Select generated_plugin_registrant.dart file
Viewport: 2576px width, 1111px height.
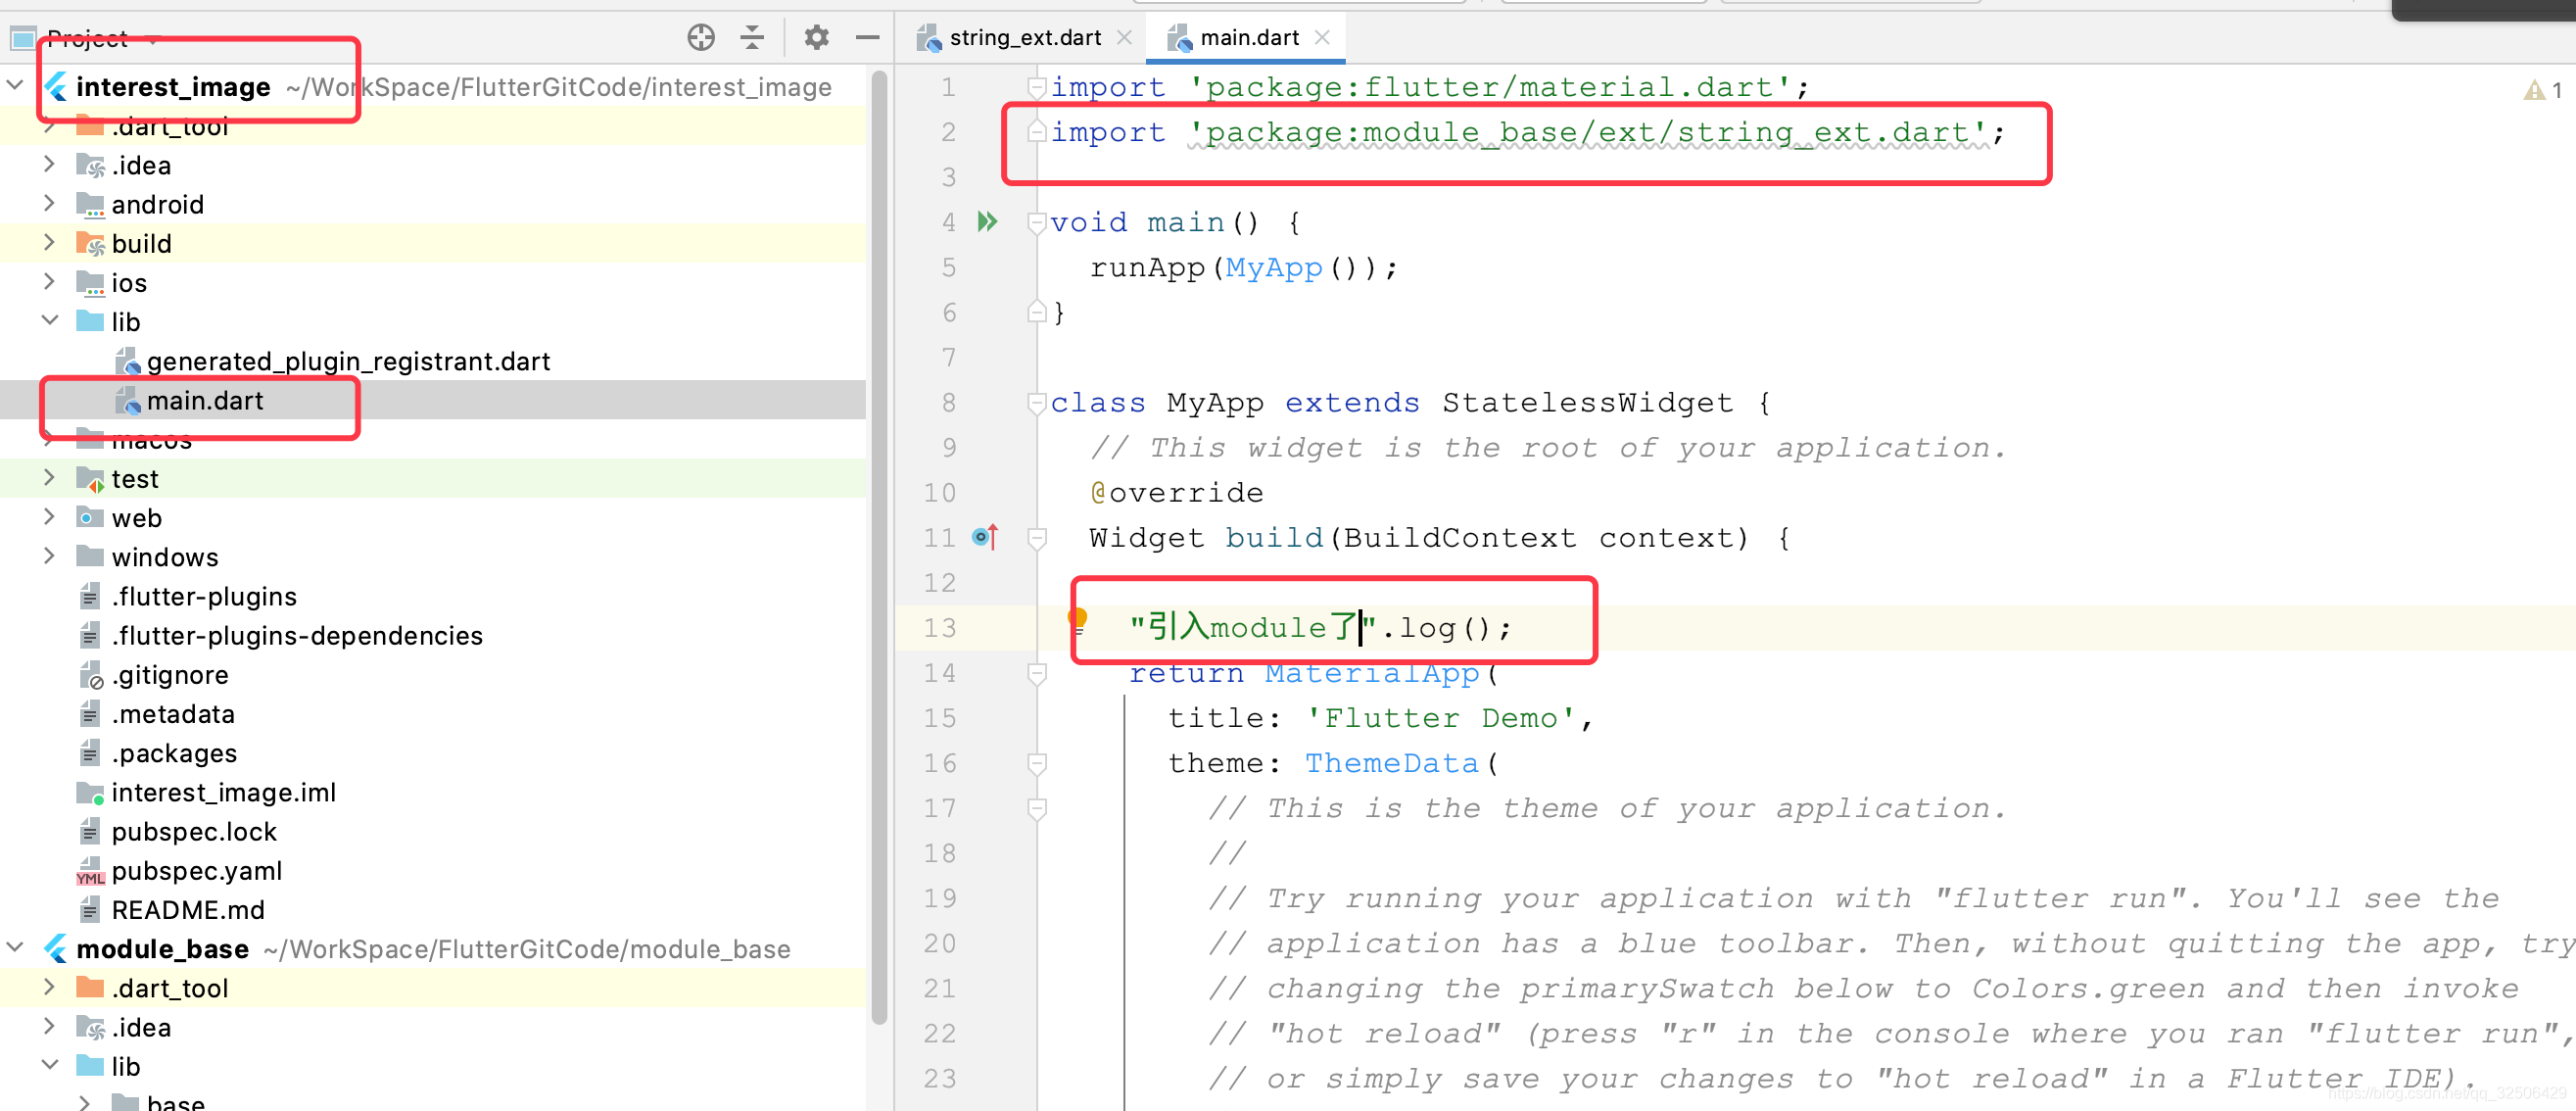[347, 361]
